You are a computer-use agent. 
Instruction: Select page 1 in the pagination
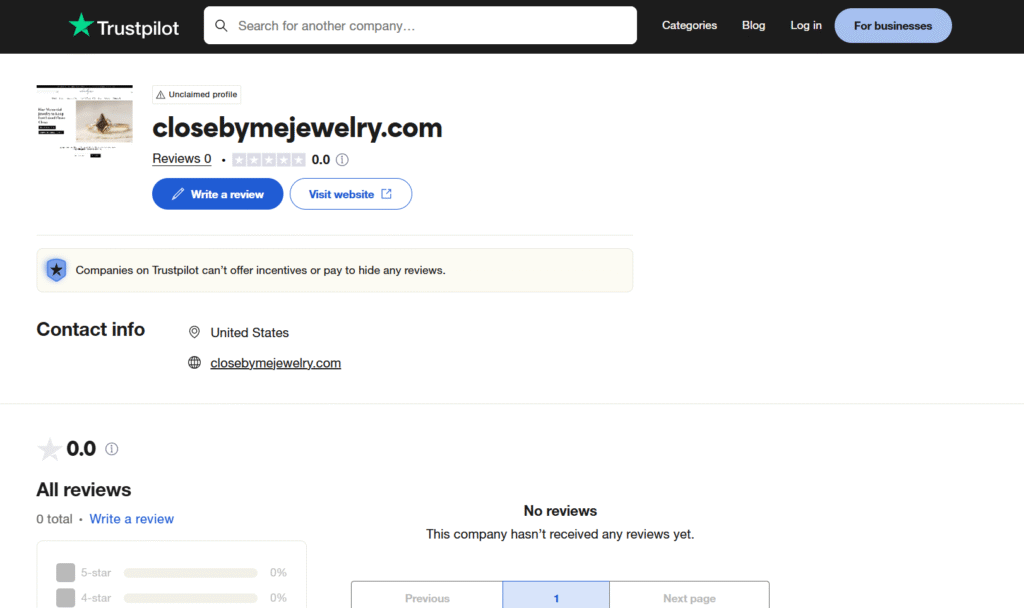click(x=555, y=597)
